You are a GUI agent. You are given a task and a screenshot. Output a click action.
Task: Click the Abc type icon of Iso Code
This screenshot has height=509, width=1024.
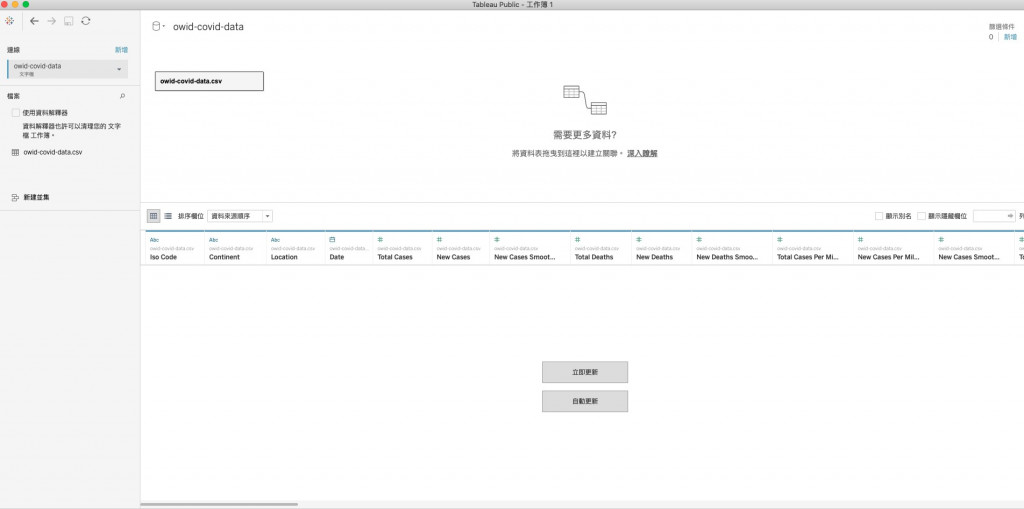pyautogui.click(x=154, y=240)
